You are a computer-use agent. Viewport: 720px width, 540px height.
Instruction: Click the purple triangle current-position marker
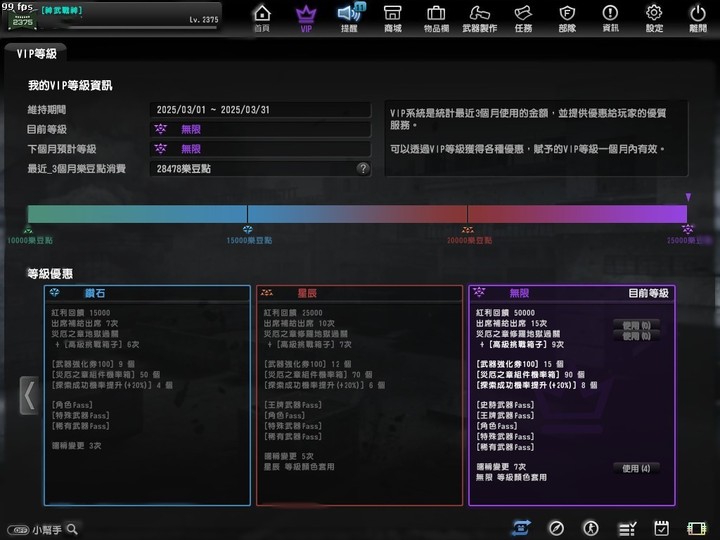[x=688, y=197]
